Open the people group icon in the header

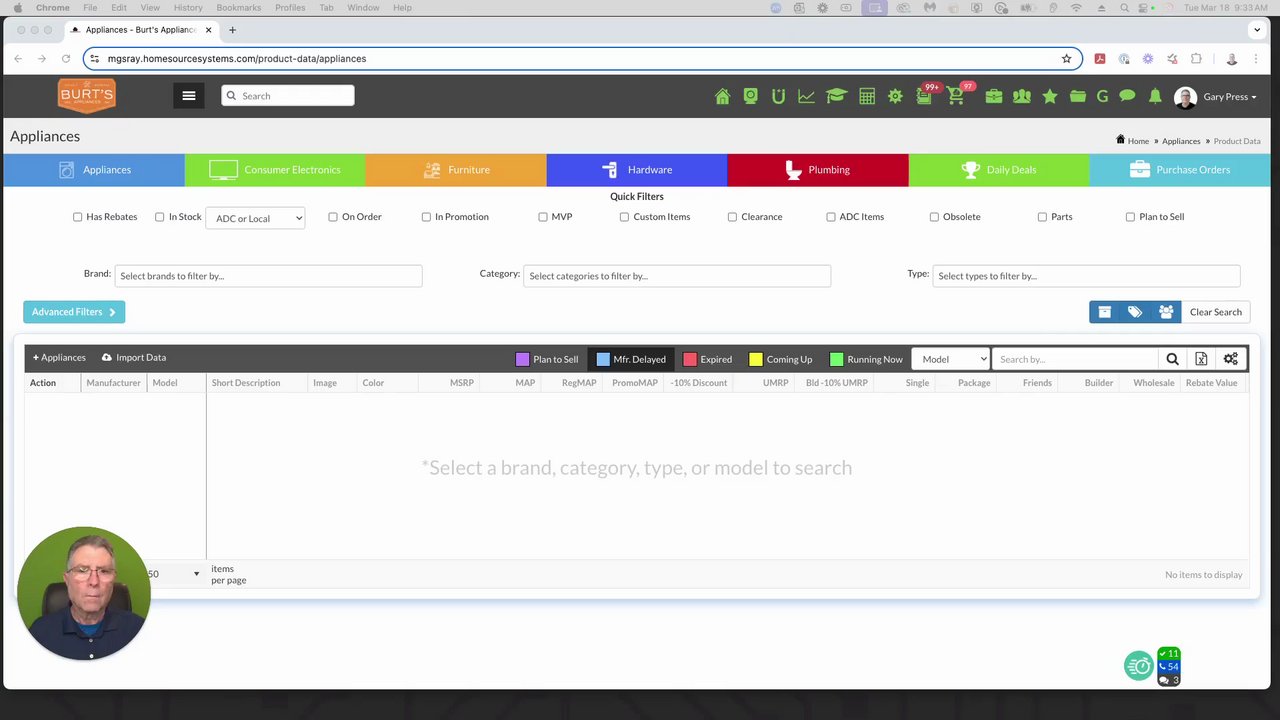click(1021, 96)
